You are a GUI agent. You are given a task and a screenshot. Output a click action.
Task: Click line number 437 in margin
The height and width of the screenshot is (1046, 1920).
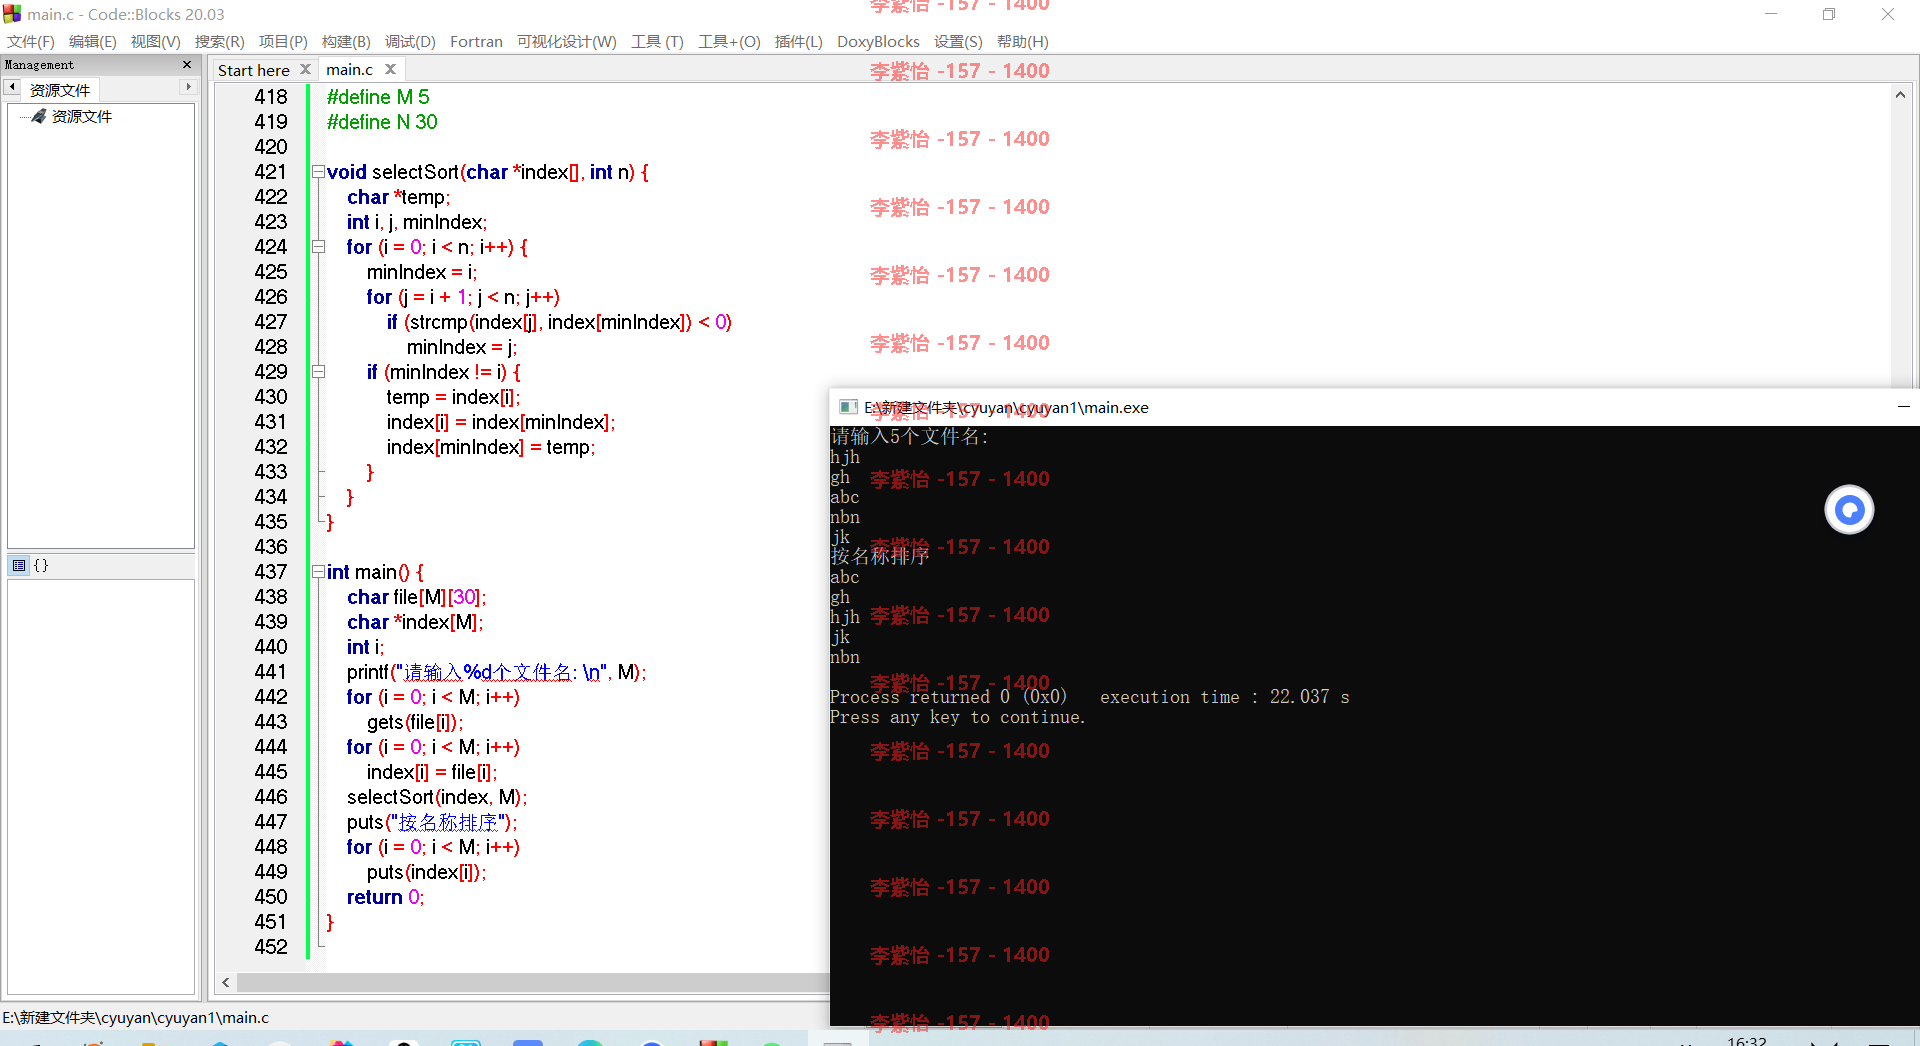coord(271,572)
